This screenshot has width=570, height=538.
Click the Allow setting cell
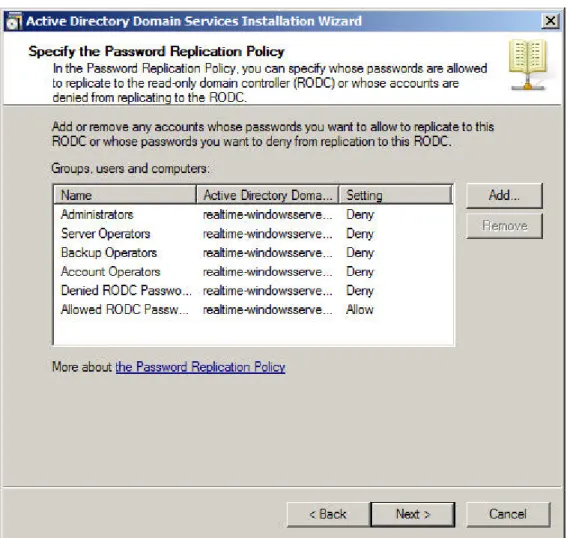360,309
